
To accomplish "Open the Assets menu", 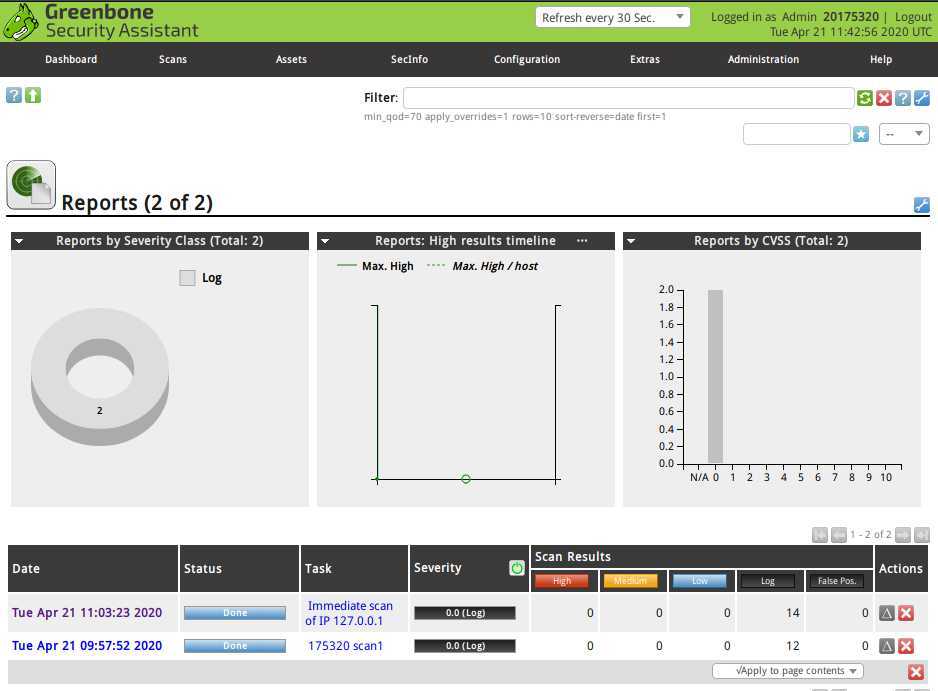I will pyautogui.click(x=291, y=59).
